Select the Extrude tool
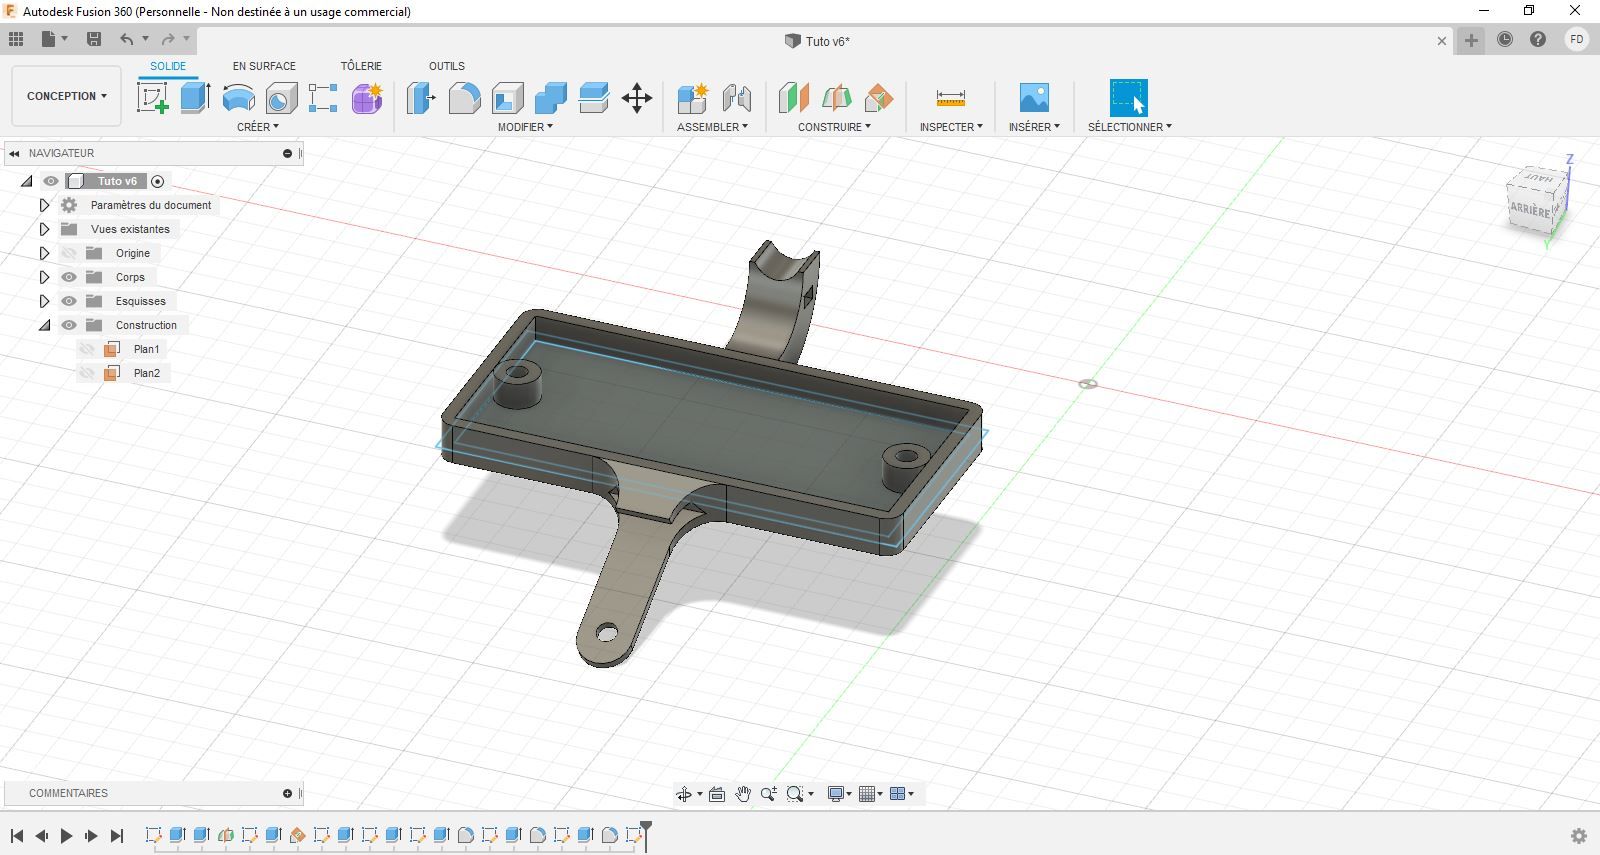The image size is (1600, 855). pyautogui.click(x=195, y=98)
